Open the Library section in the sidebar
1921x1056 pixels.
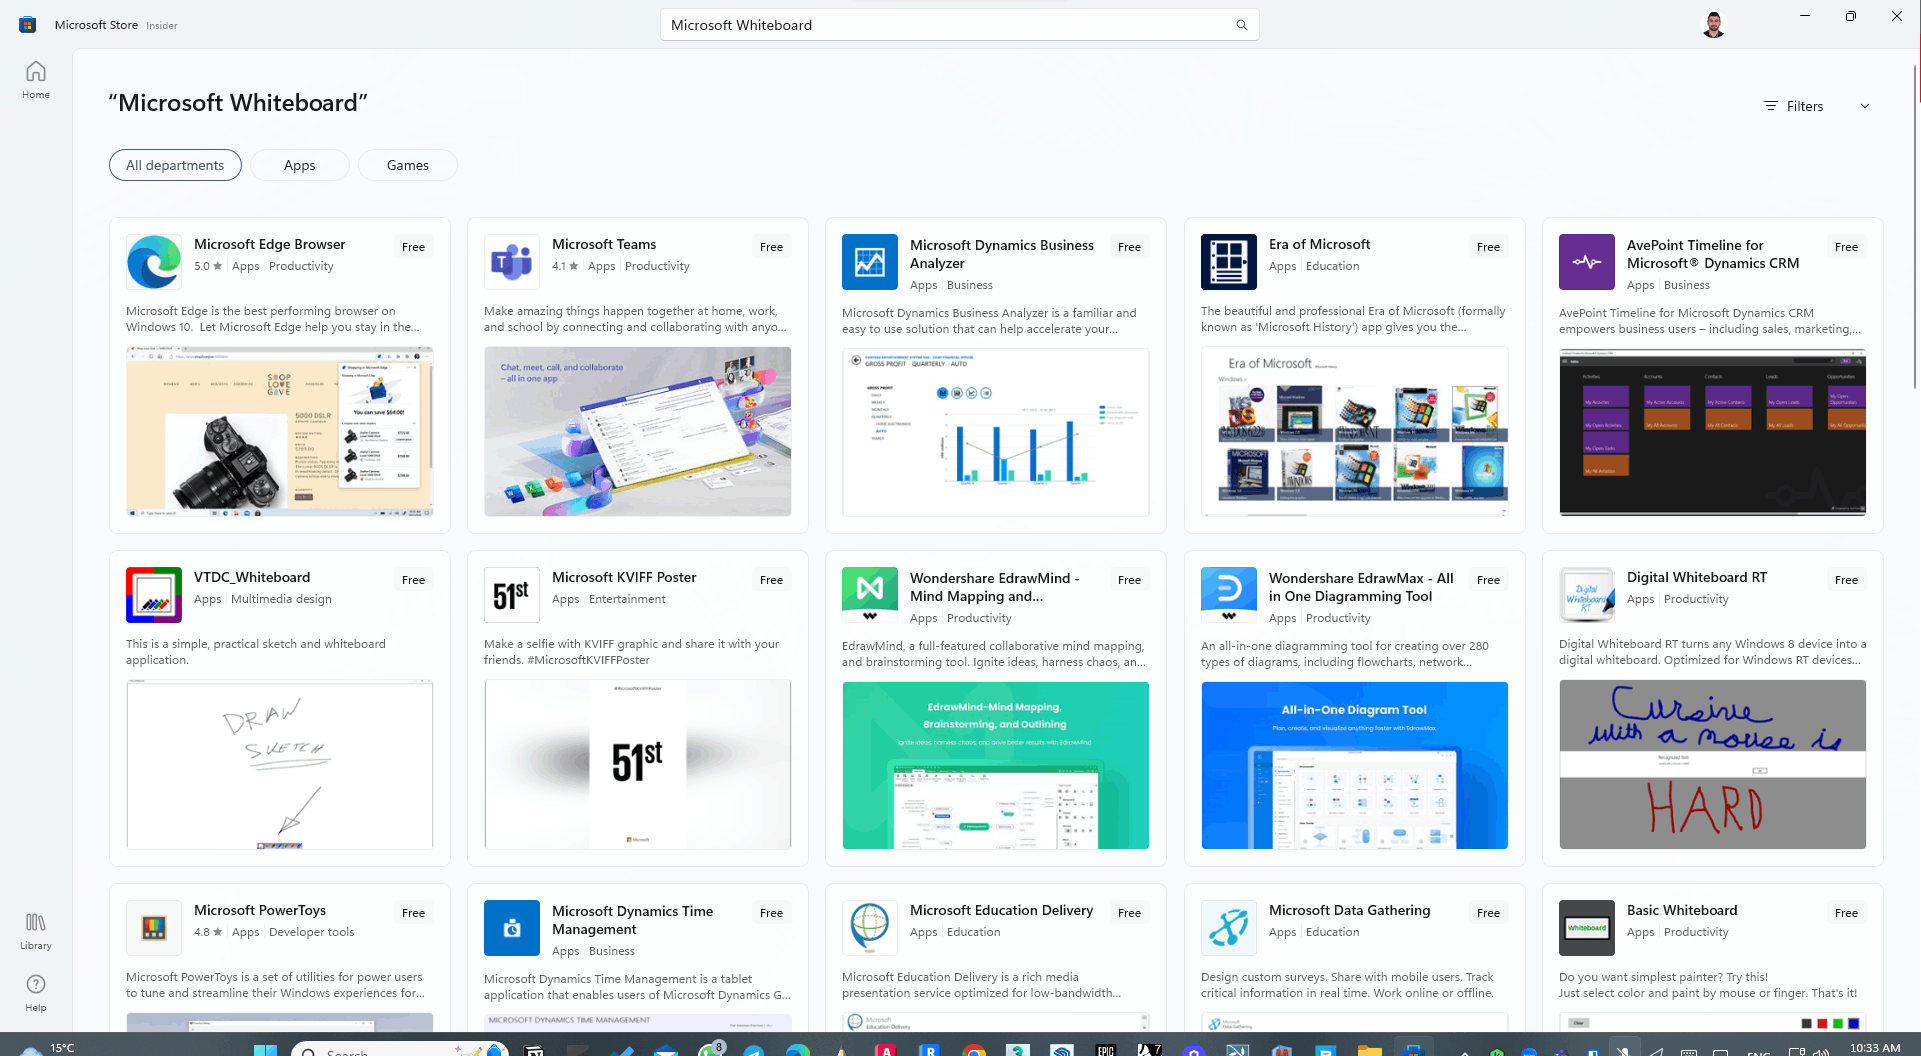tap(36, 931)
